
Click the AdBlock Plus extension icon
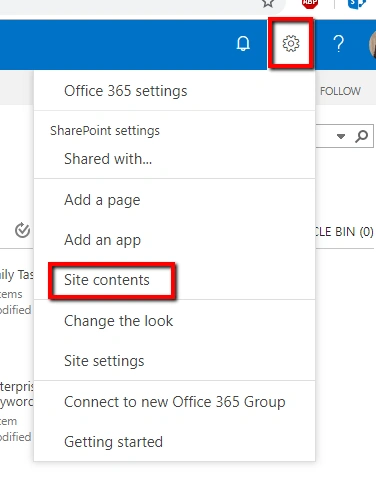310,3
